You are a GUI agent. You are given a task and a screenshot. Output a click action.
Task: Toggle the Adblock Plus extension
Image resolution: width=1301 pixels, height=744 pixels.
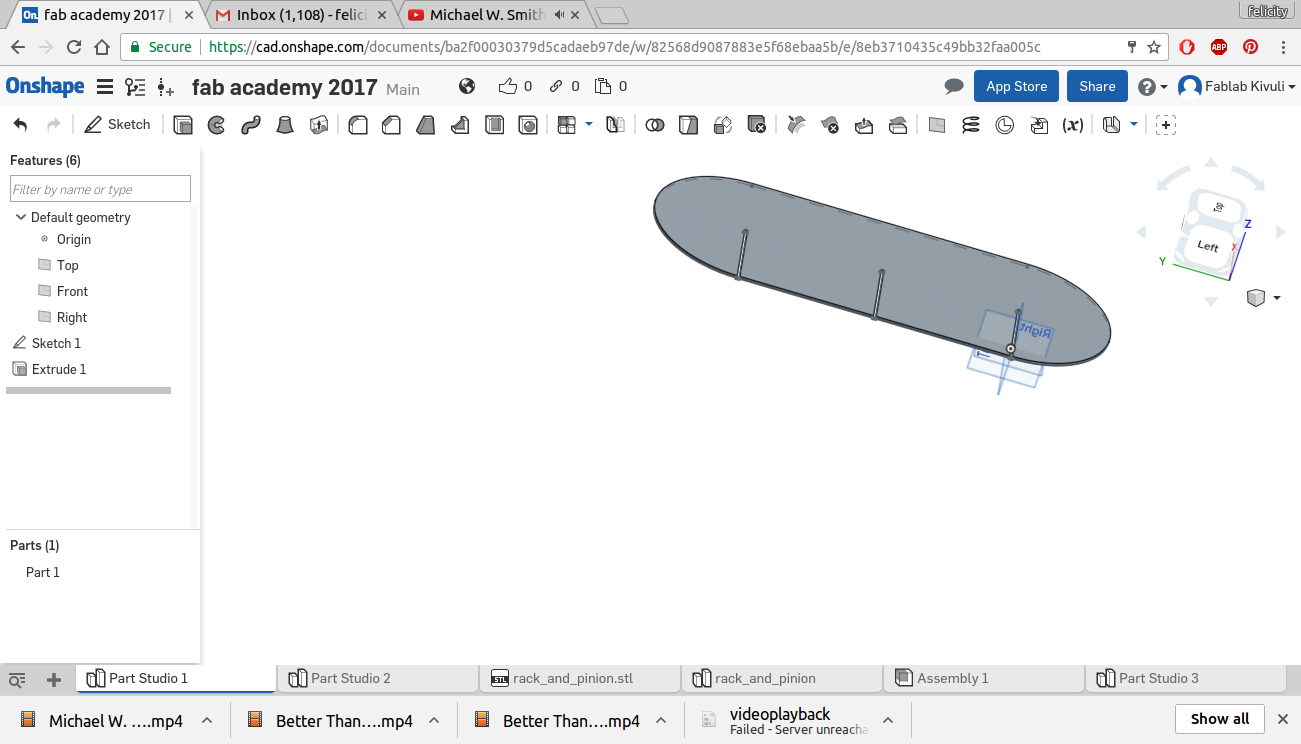click(1219, 47)
